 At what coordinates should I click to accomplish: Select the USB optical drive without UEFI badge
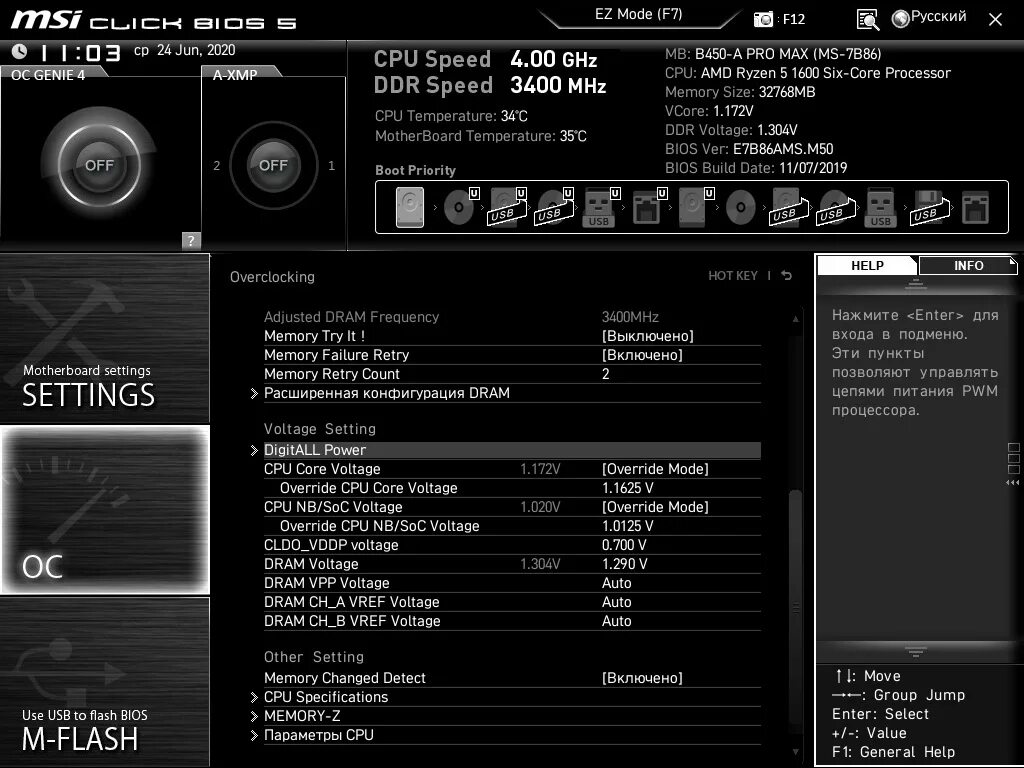[x=836, y=207]
